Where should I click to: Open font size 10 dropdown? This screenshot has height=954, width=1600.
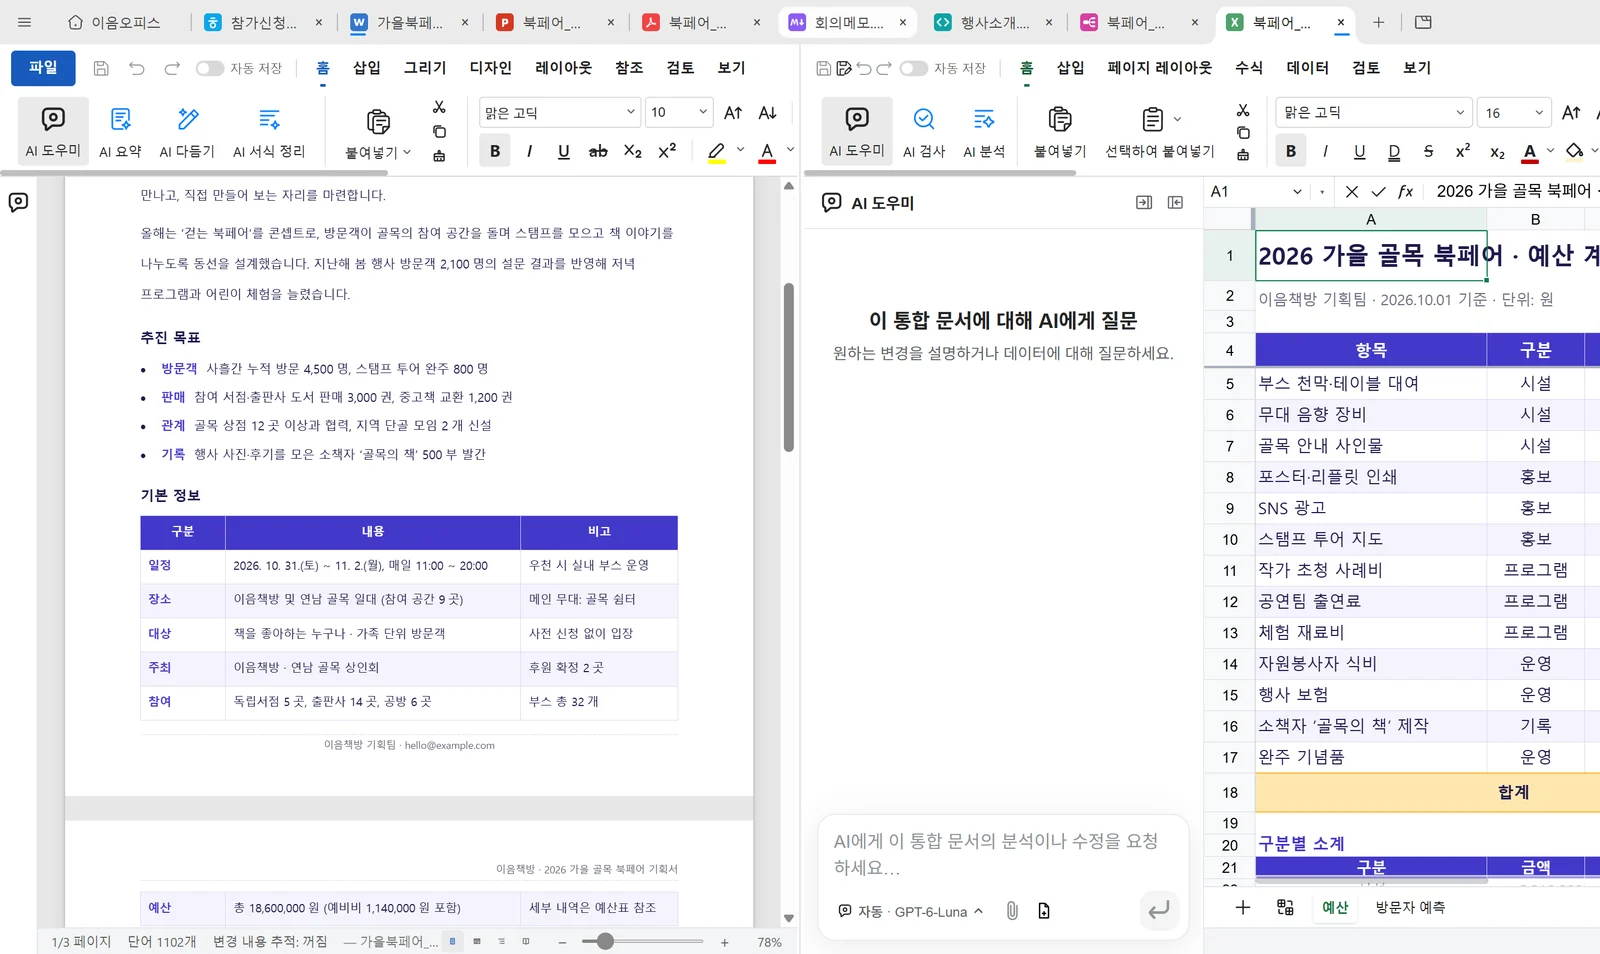pos(703,112)
